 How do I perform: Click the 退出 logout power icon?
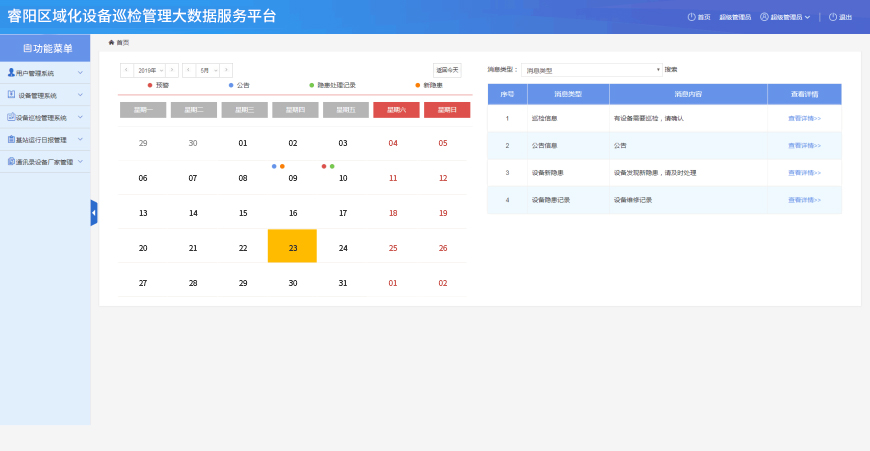point(832,17)
